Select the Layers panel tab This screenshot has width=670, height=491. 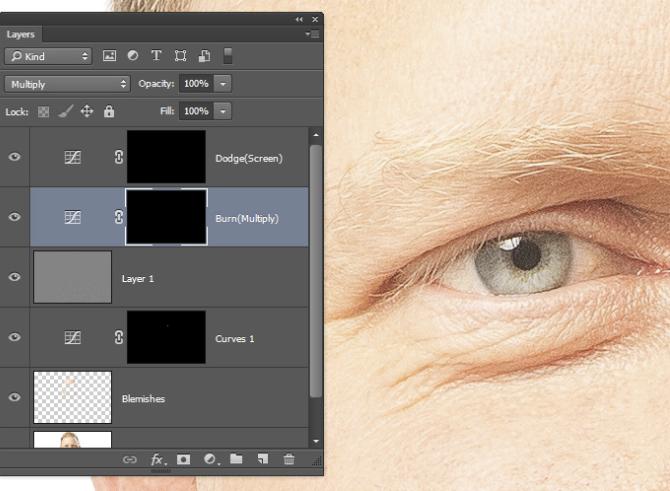(x=21, y=34)
